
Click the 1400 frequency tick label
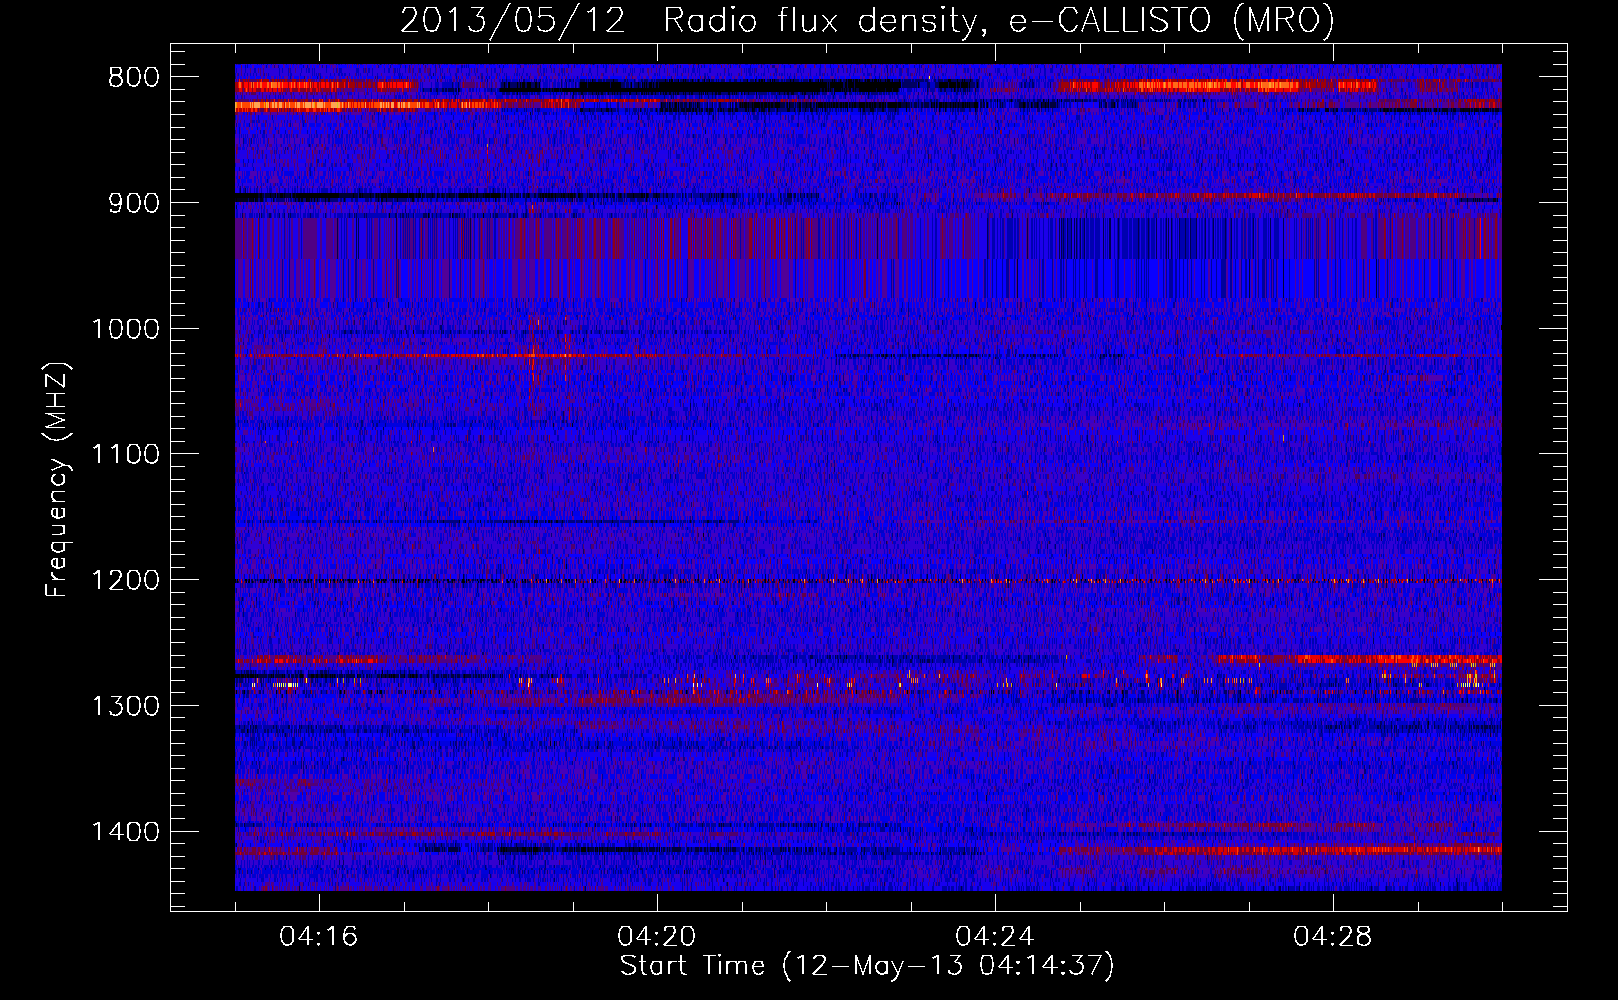pos(125,832)
